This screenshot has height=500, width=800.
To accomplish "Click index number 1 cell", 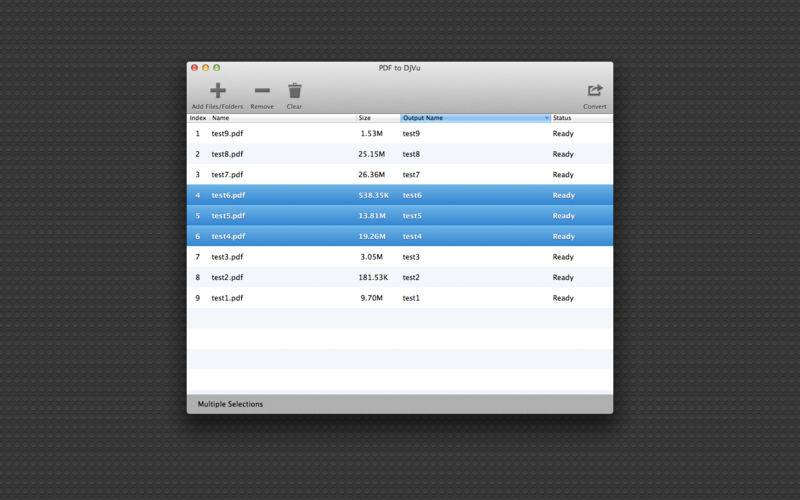I will point(197,134).
